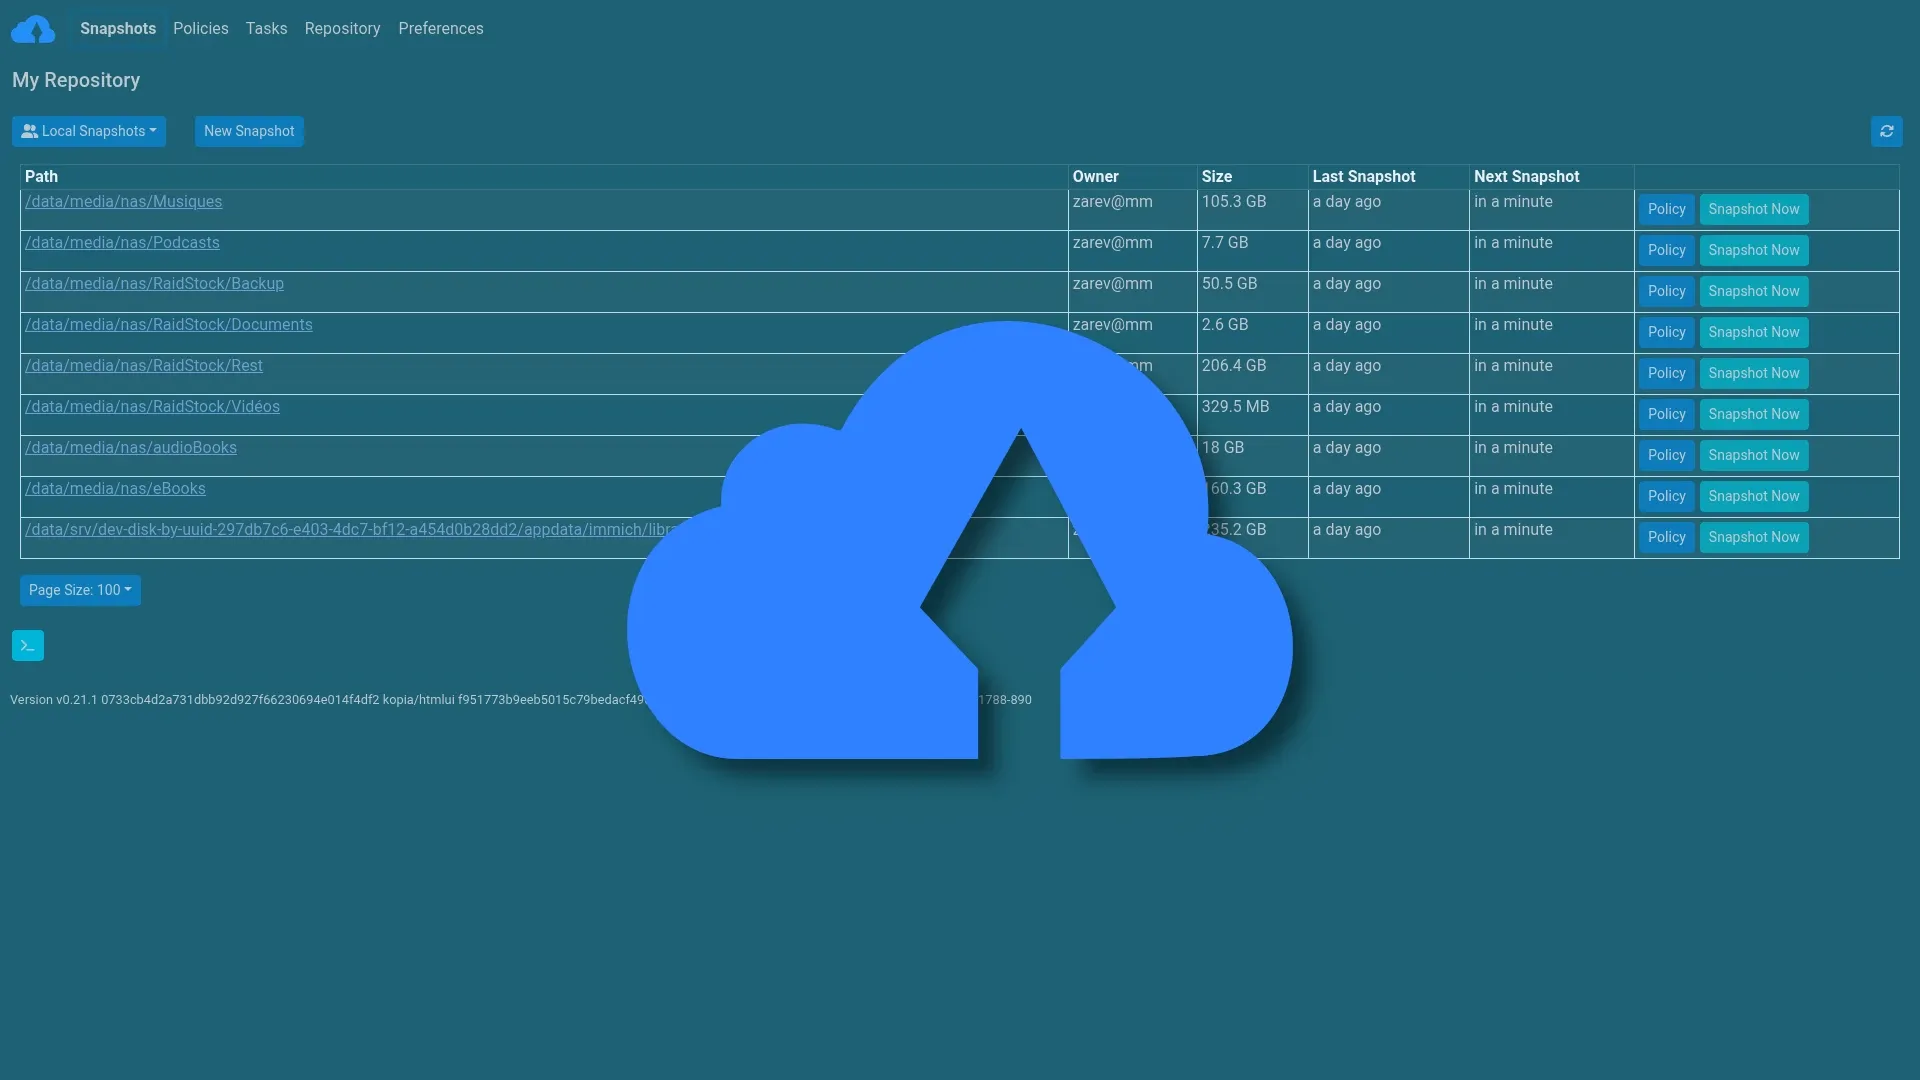This screenshot has height=1080, width=1920.
Task: Click Snapshot Now for Musiques row
Action: point(1754,209)
